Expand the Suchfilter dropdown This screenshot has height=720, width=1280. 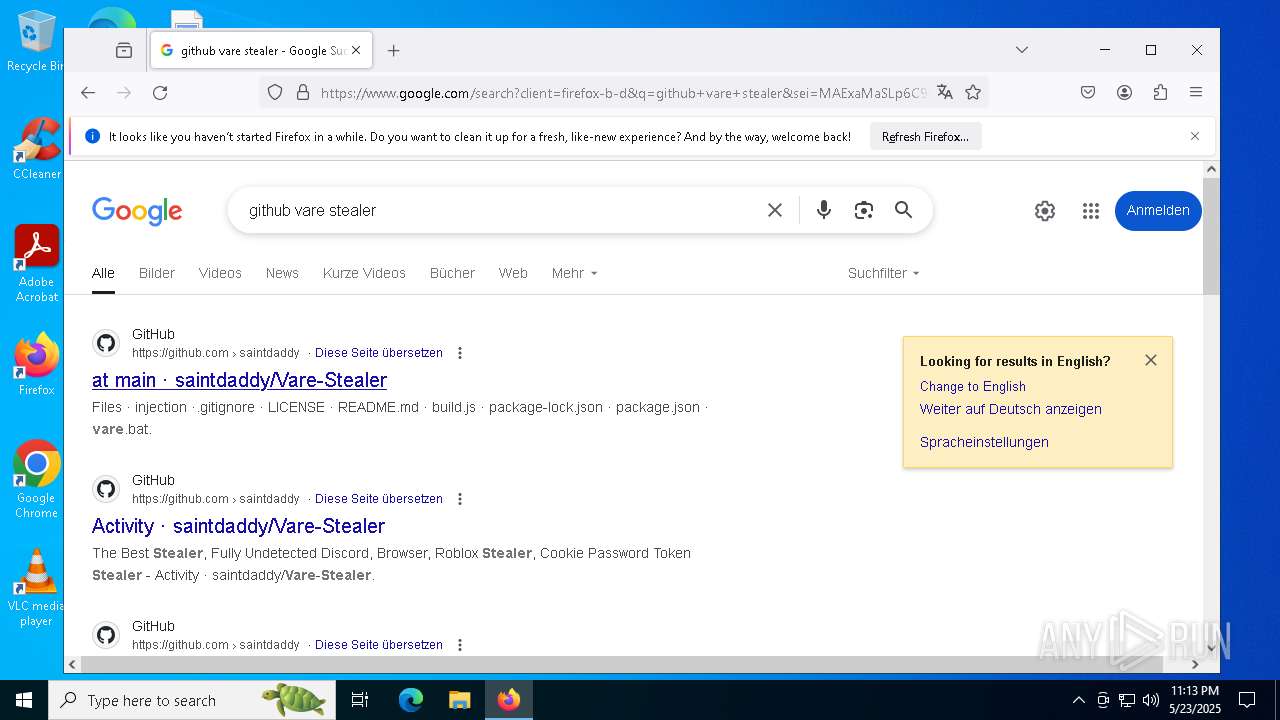pyautogui.click(x=883, y=273)
